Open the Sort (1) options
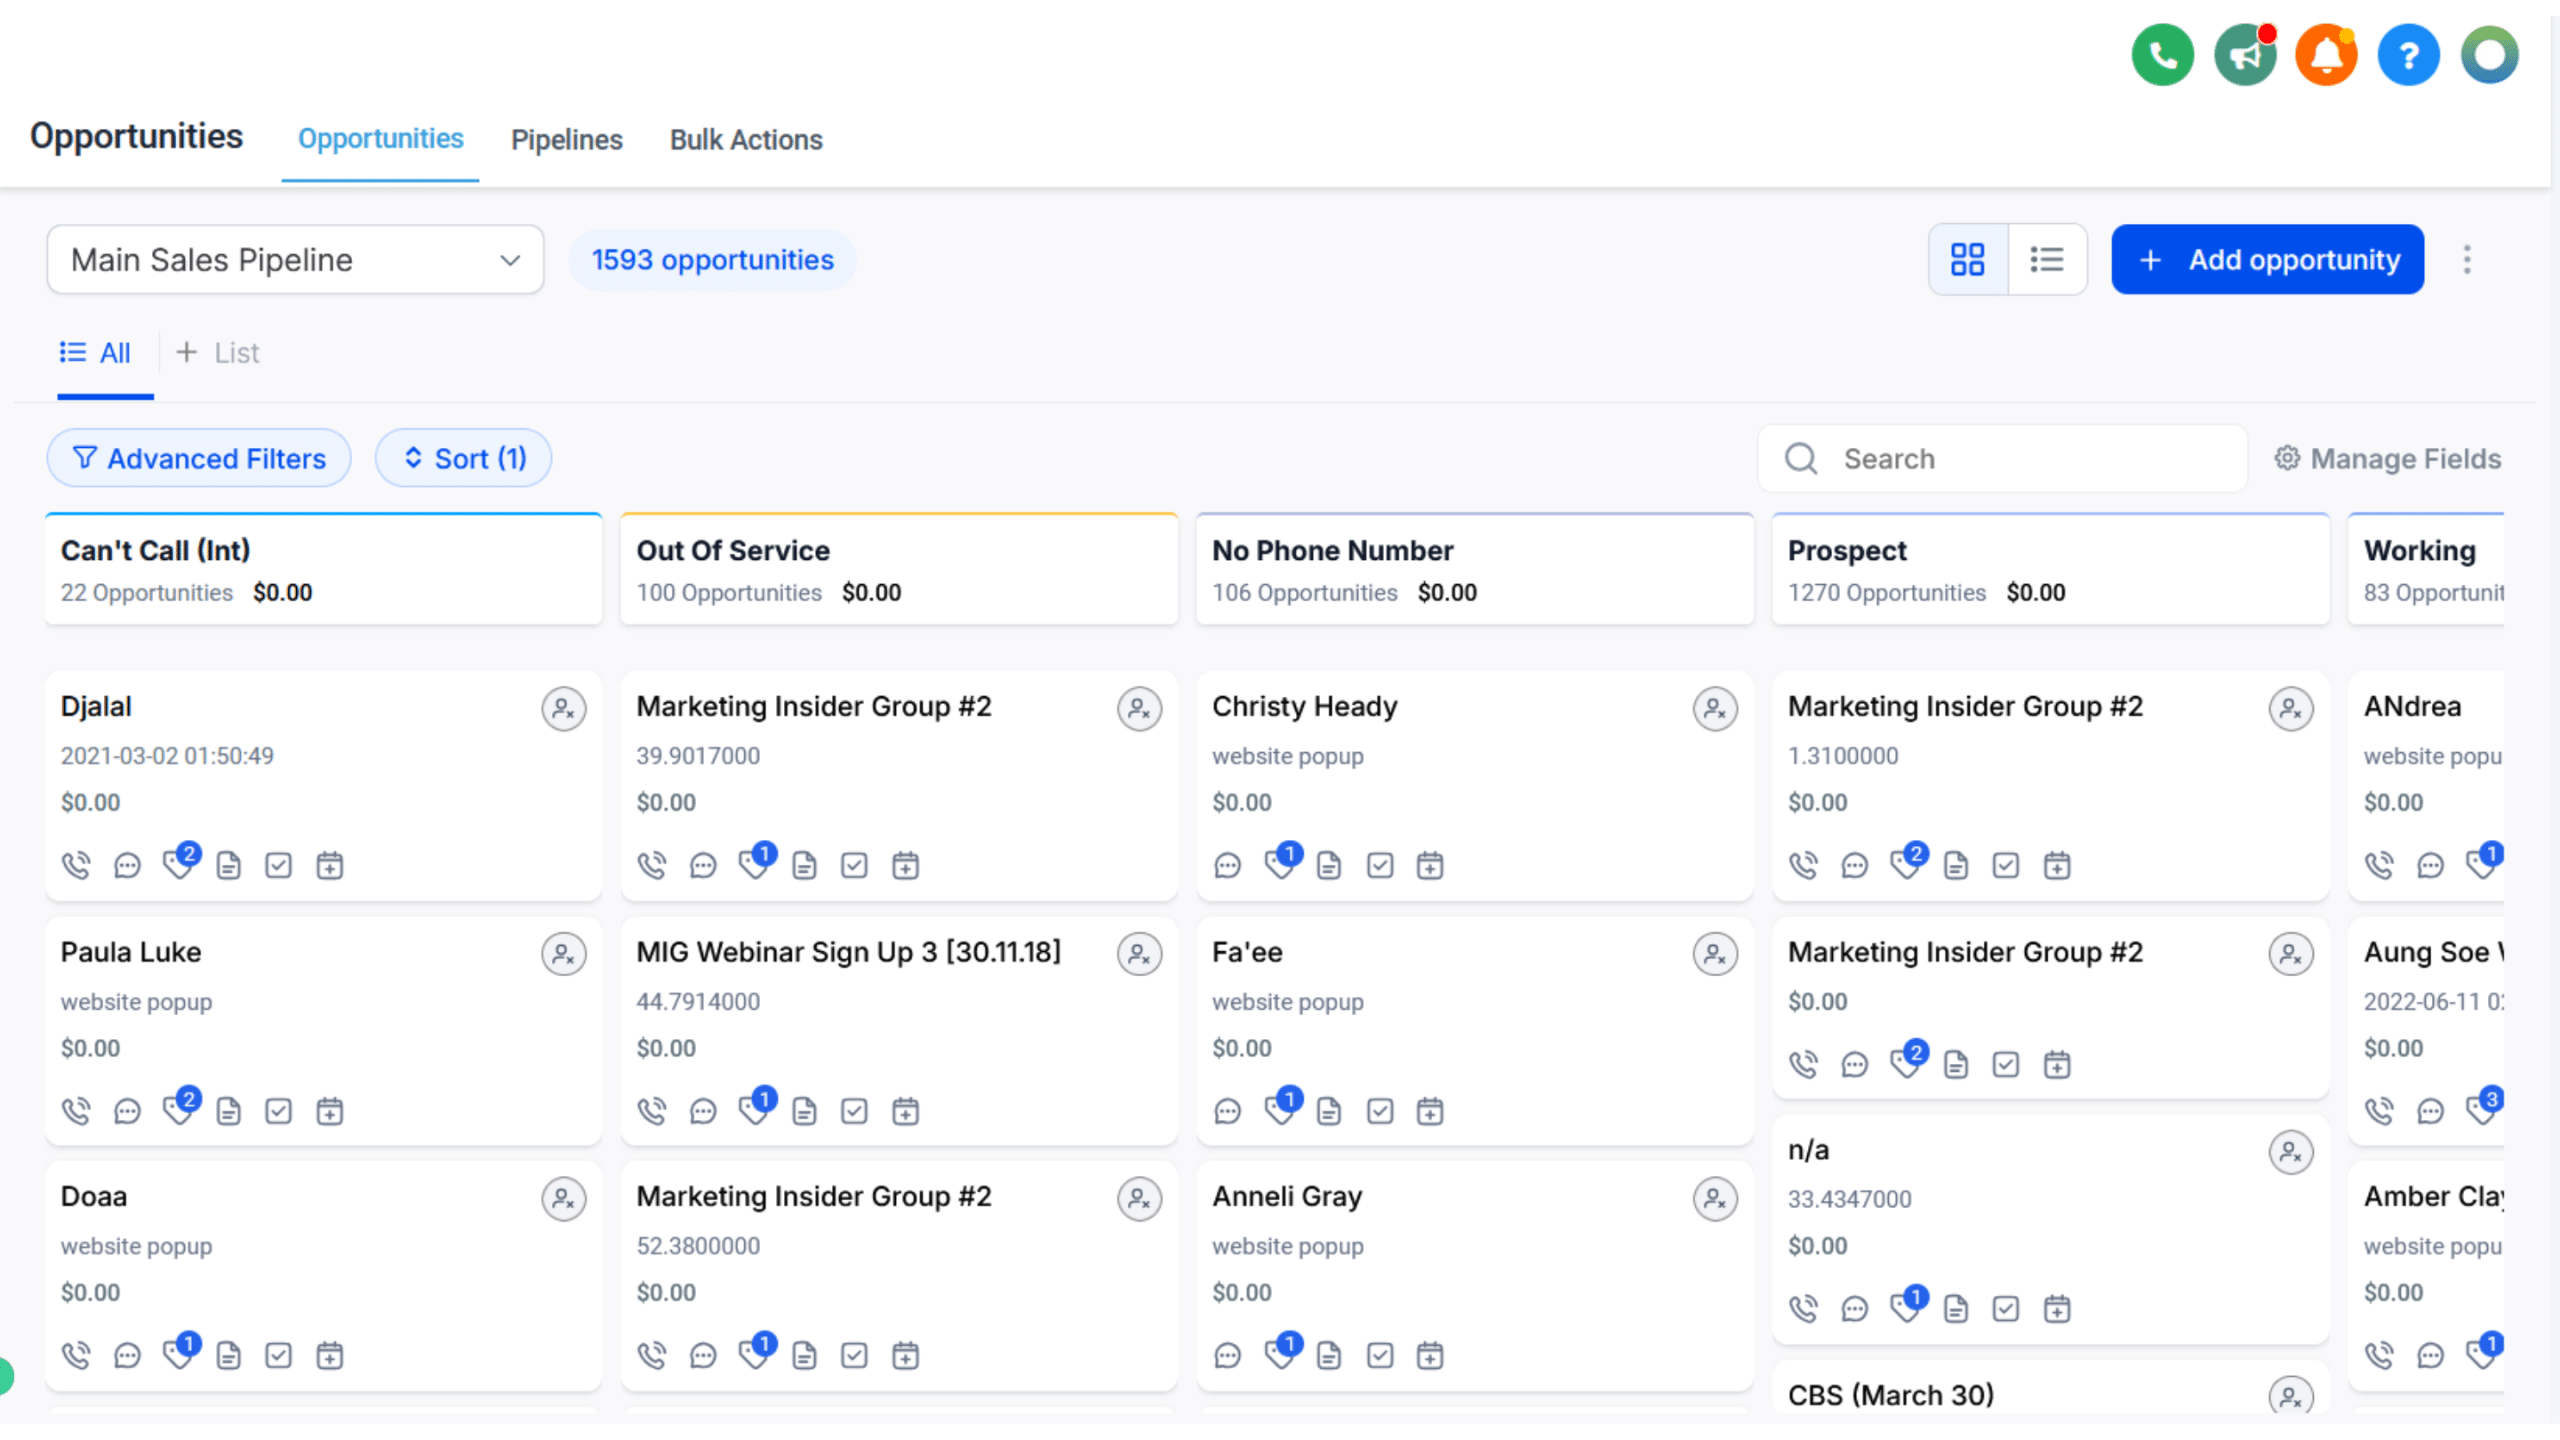The height and width of the screenshot is (1440, 2560). (x=463, y=459)
